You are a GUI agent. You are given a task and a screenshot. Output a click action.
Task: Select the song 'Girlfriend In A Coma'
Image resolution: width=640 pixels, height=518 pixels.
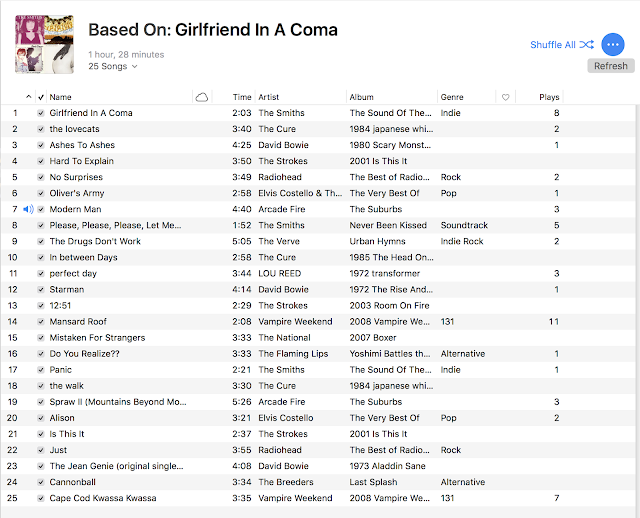click(x=91, y=113)
